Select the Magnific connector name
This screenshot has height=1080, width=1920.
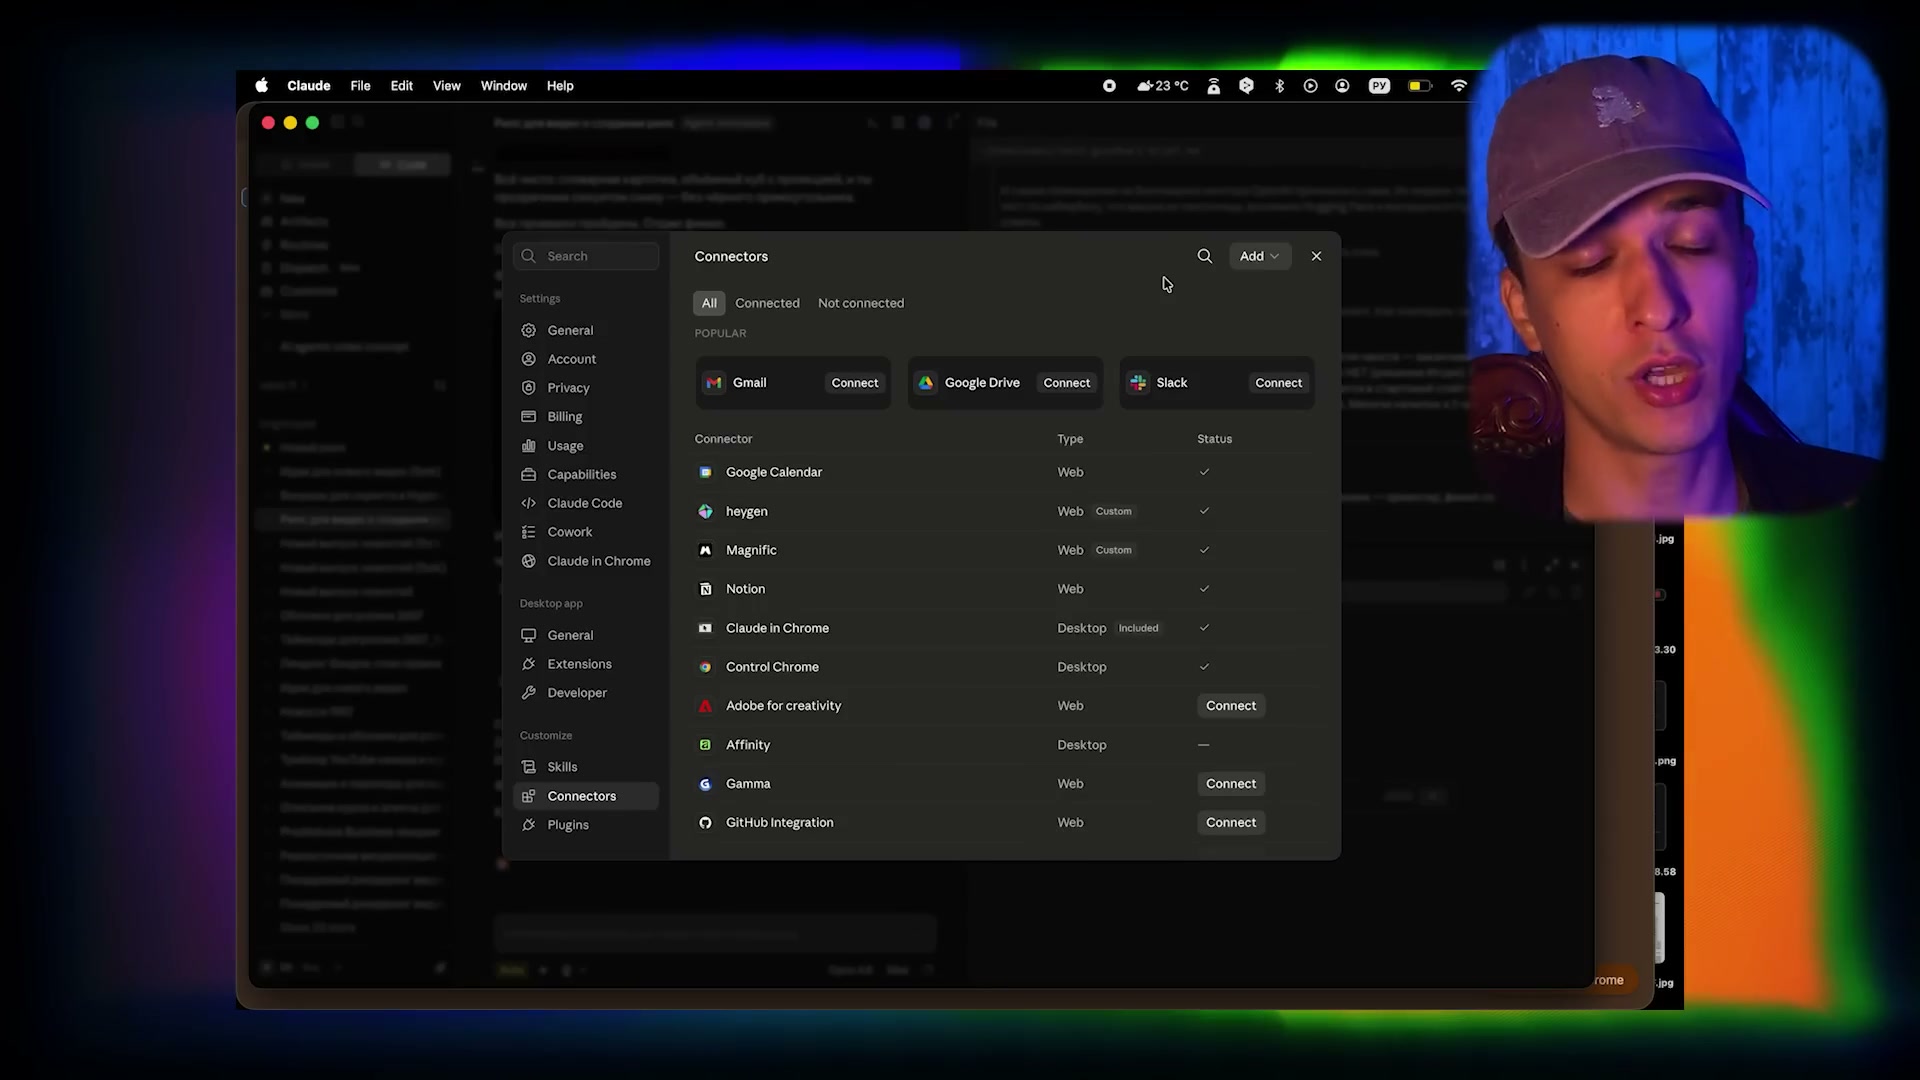[751, 550]
